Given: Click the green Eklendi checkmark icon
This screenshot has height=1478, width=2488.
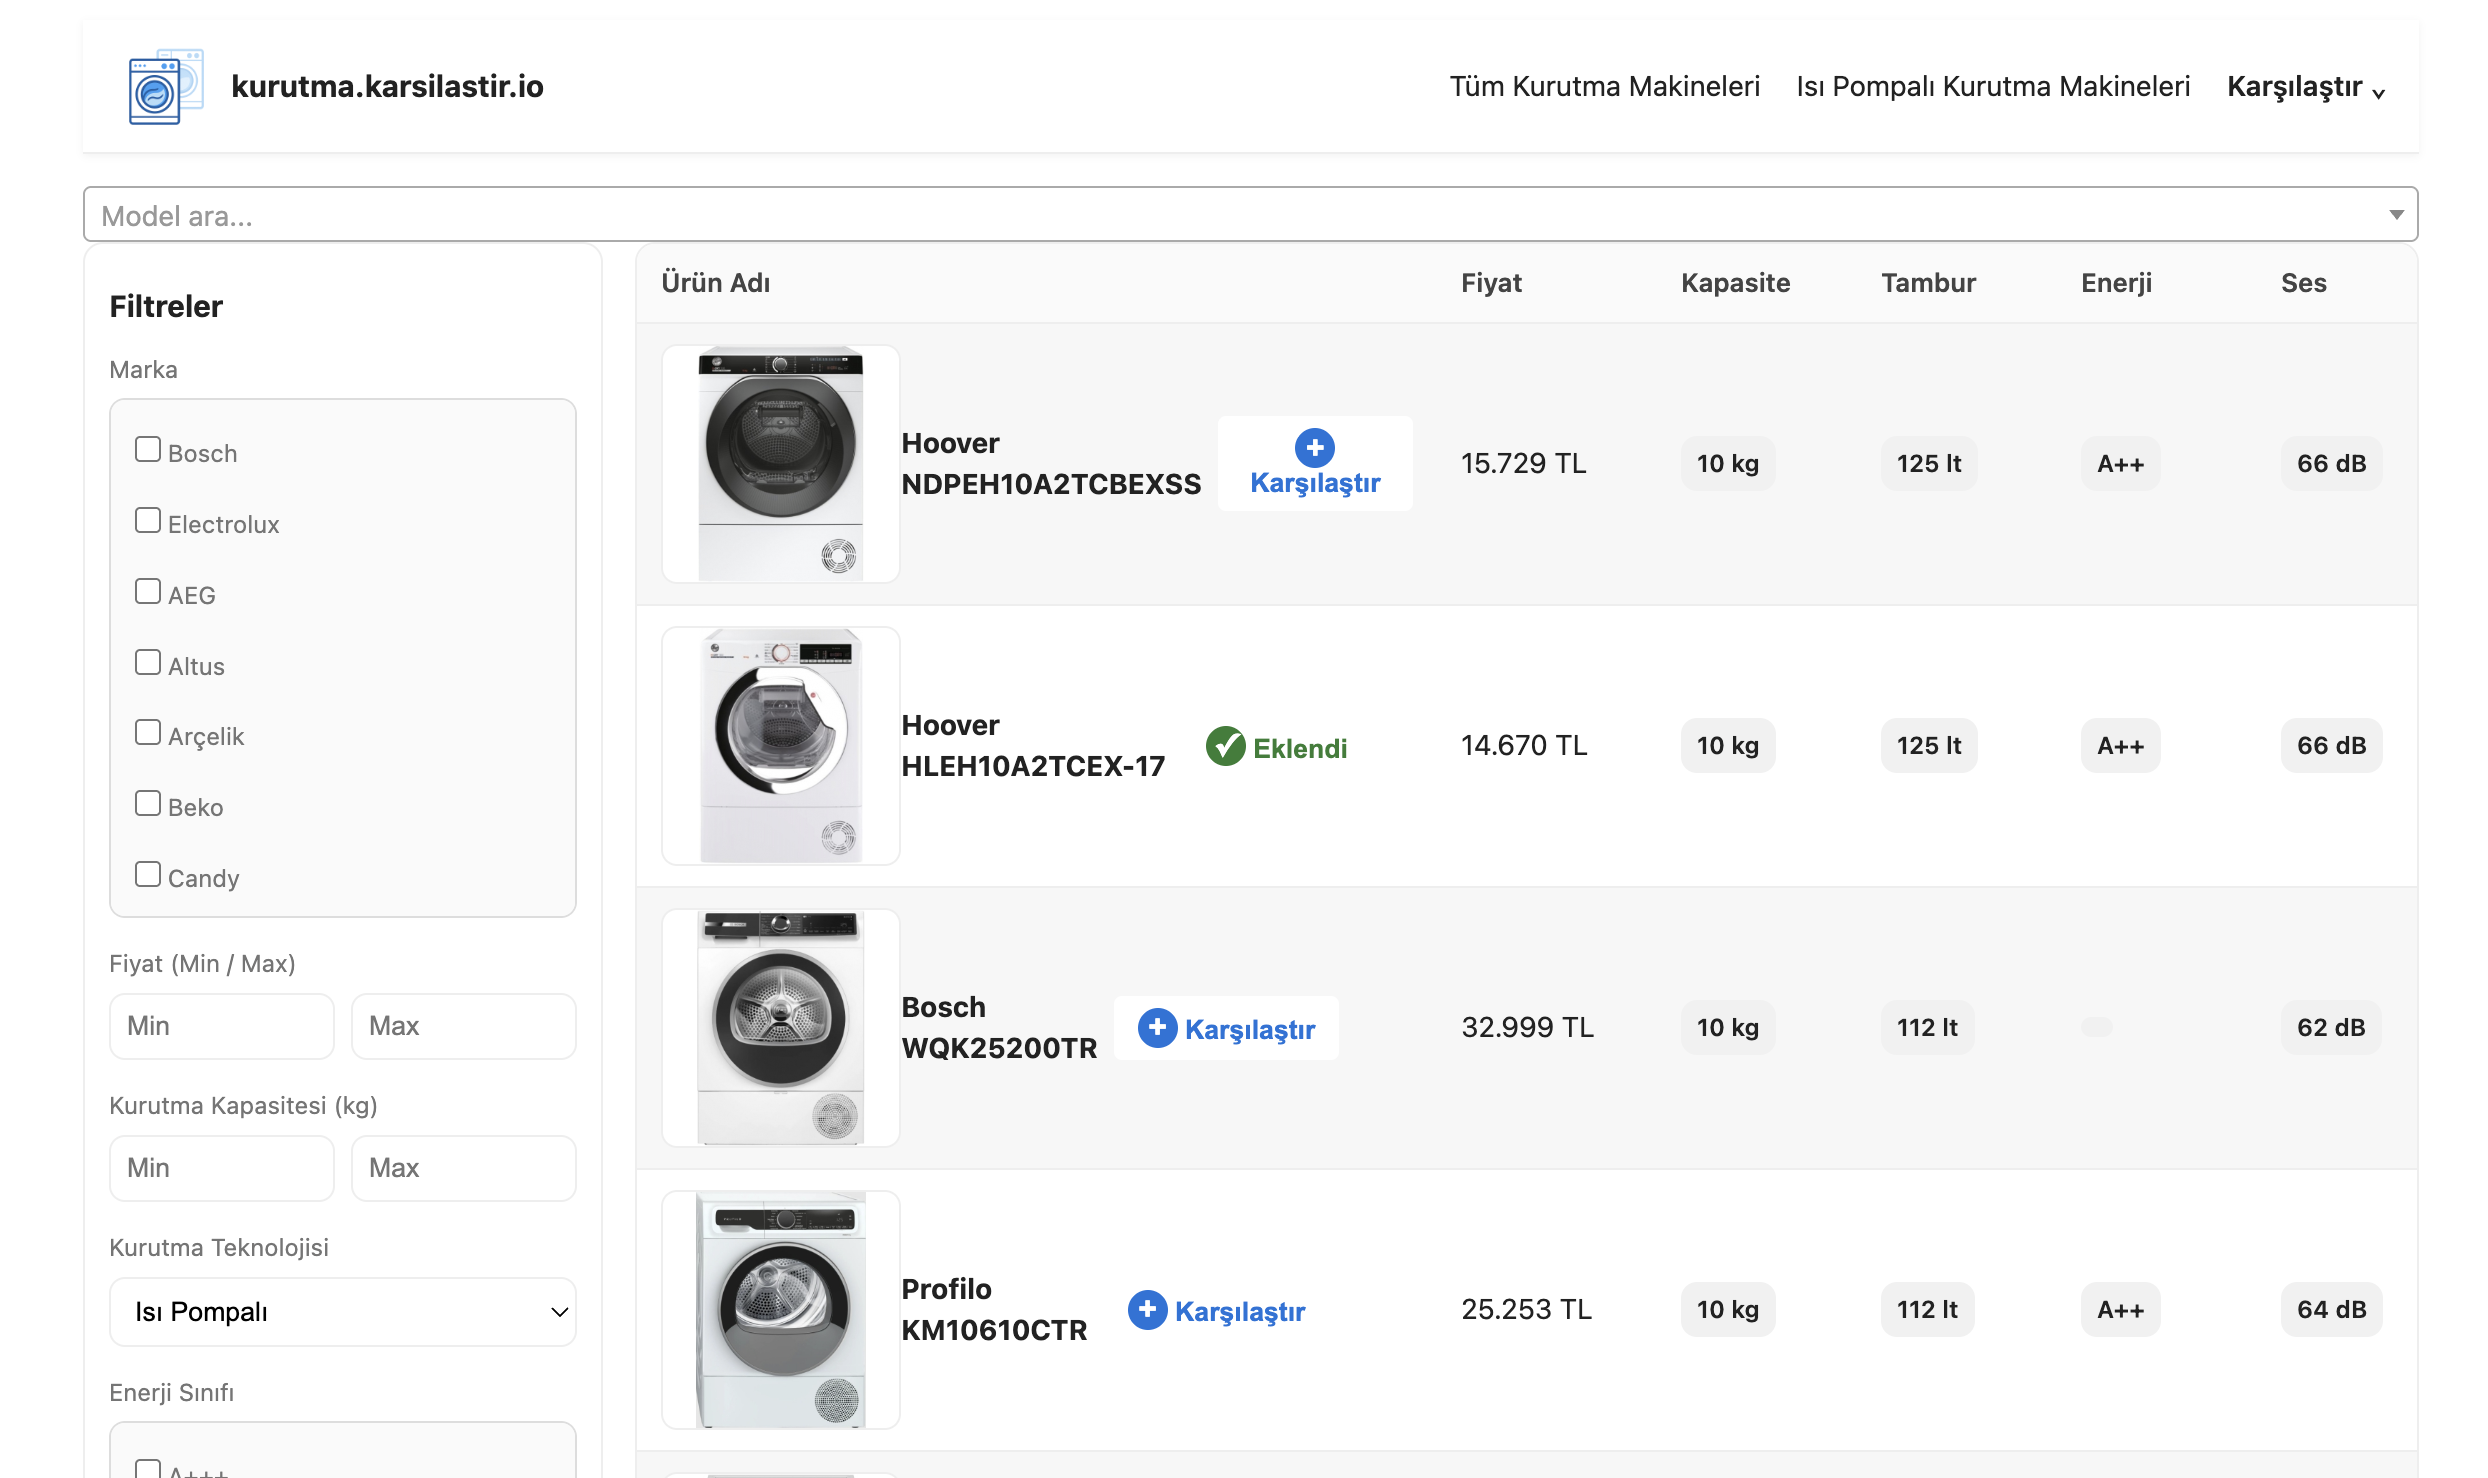Looking at the screenshot, I should [x=1225, y=746].
